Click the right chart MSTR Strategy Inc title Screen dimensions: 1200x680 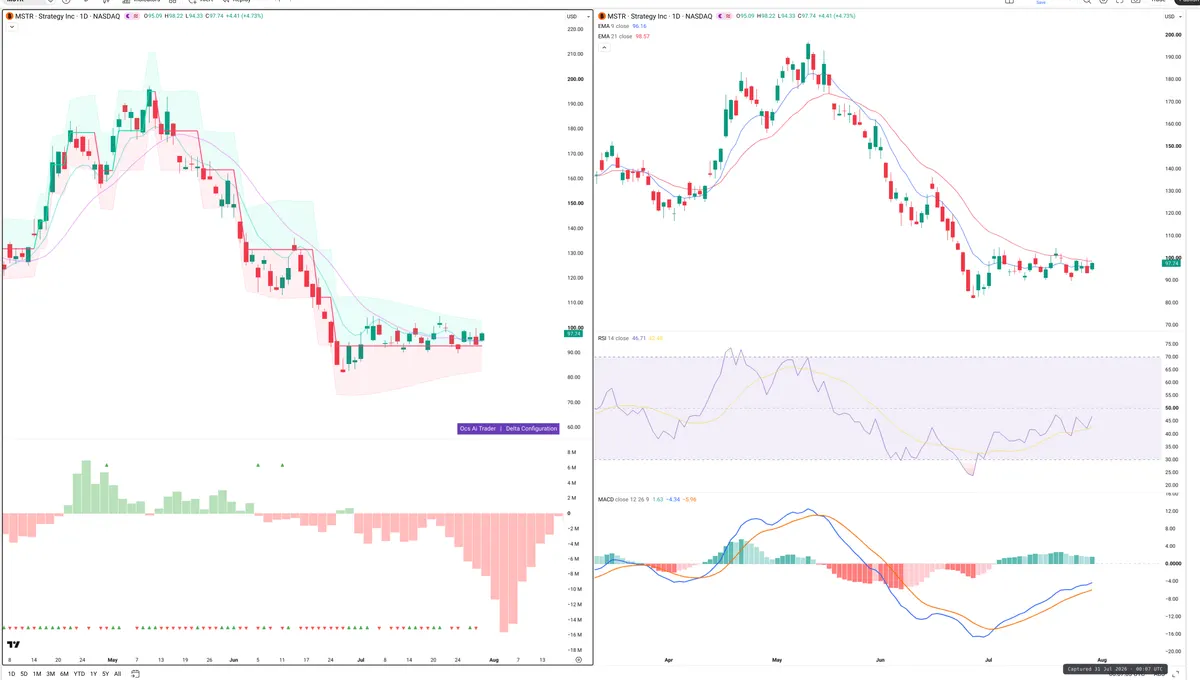[x=660, y=17]
